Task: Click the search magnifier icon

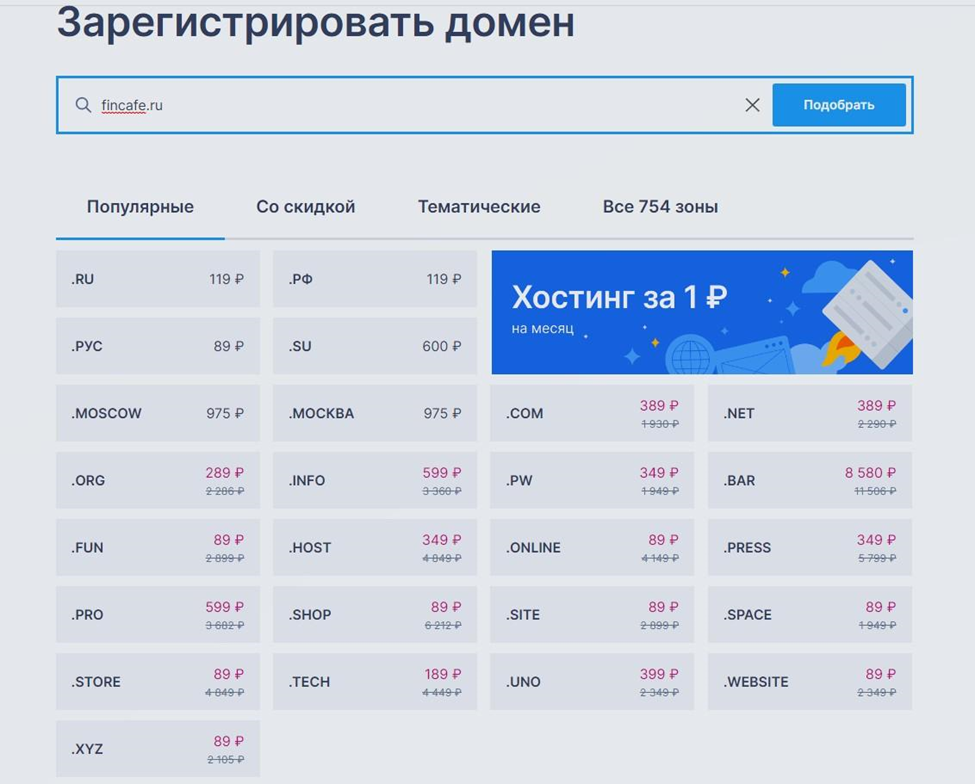Action: pos(83,104)
